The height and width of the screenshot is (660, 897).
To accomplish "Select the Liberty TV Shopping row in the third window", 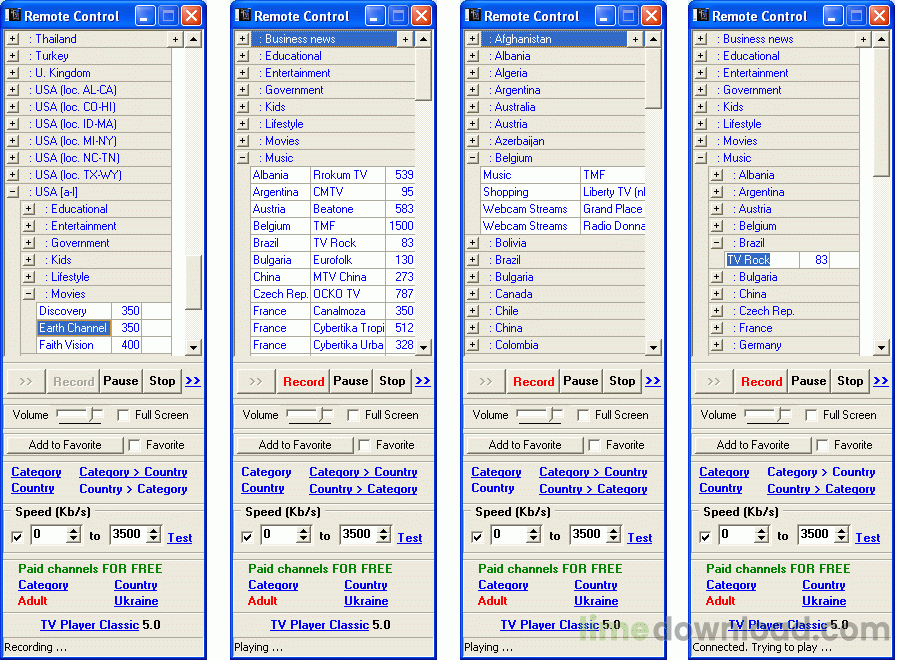I will (x=563, y=192).
